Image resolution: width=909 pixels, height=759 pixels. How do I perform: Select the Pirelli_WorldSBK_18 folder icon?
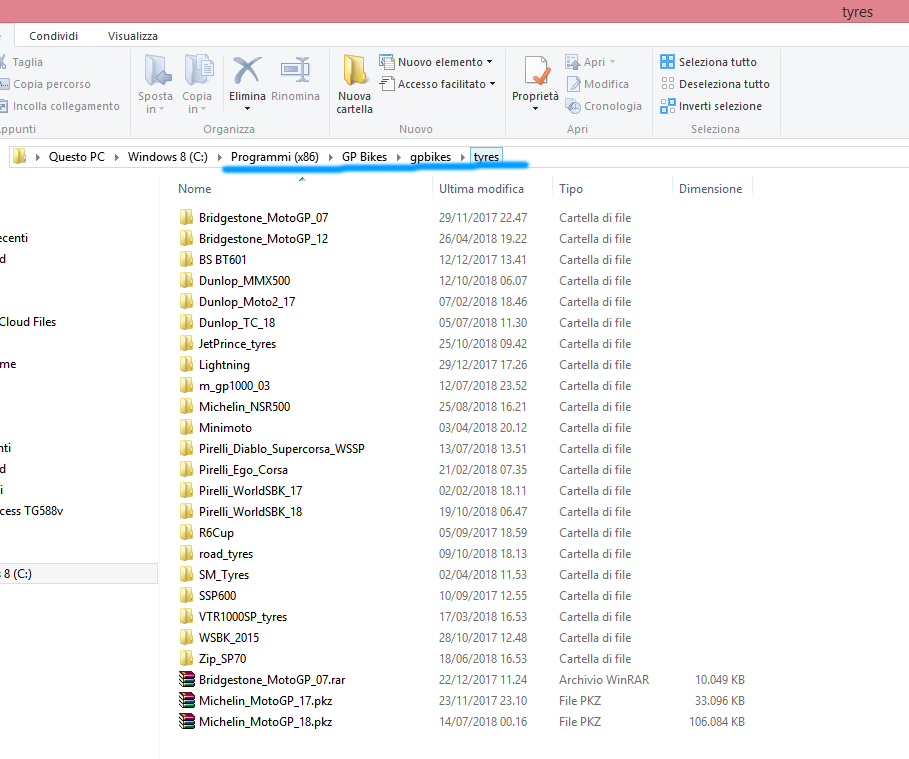tap(186, 511)
